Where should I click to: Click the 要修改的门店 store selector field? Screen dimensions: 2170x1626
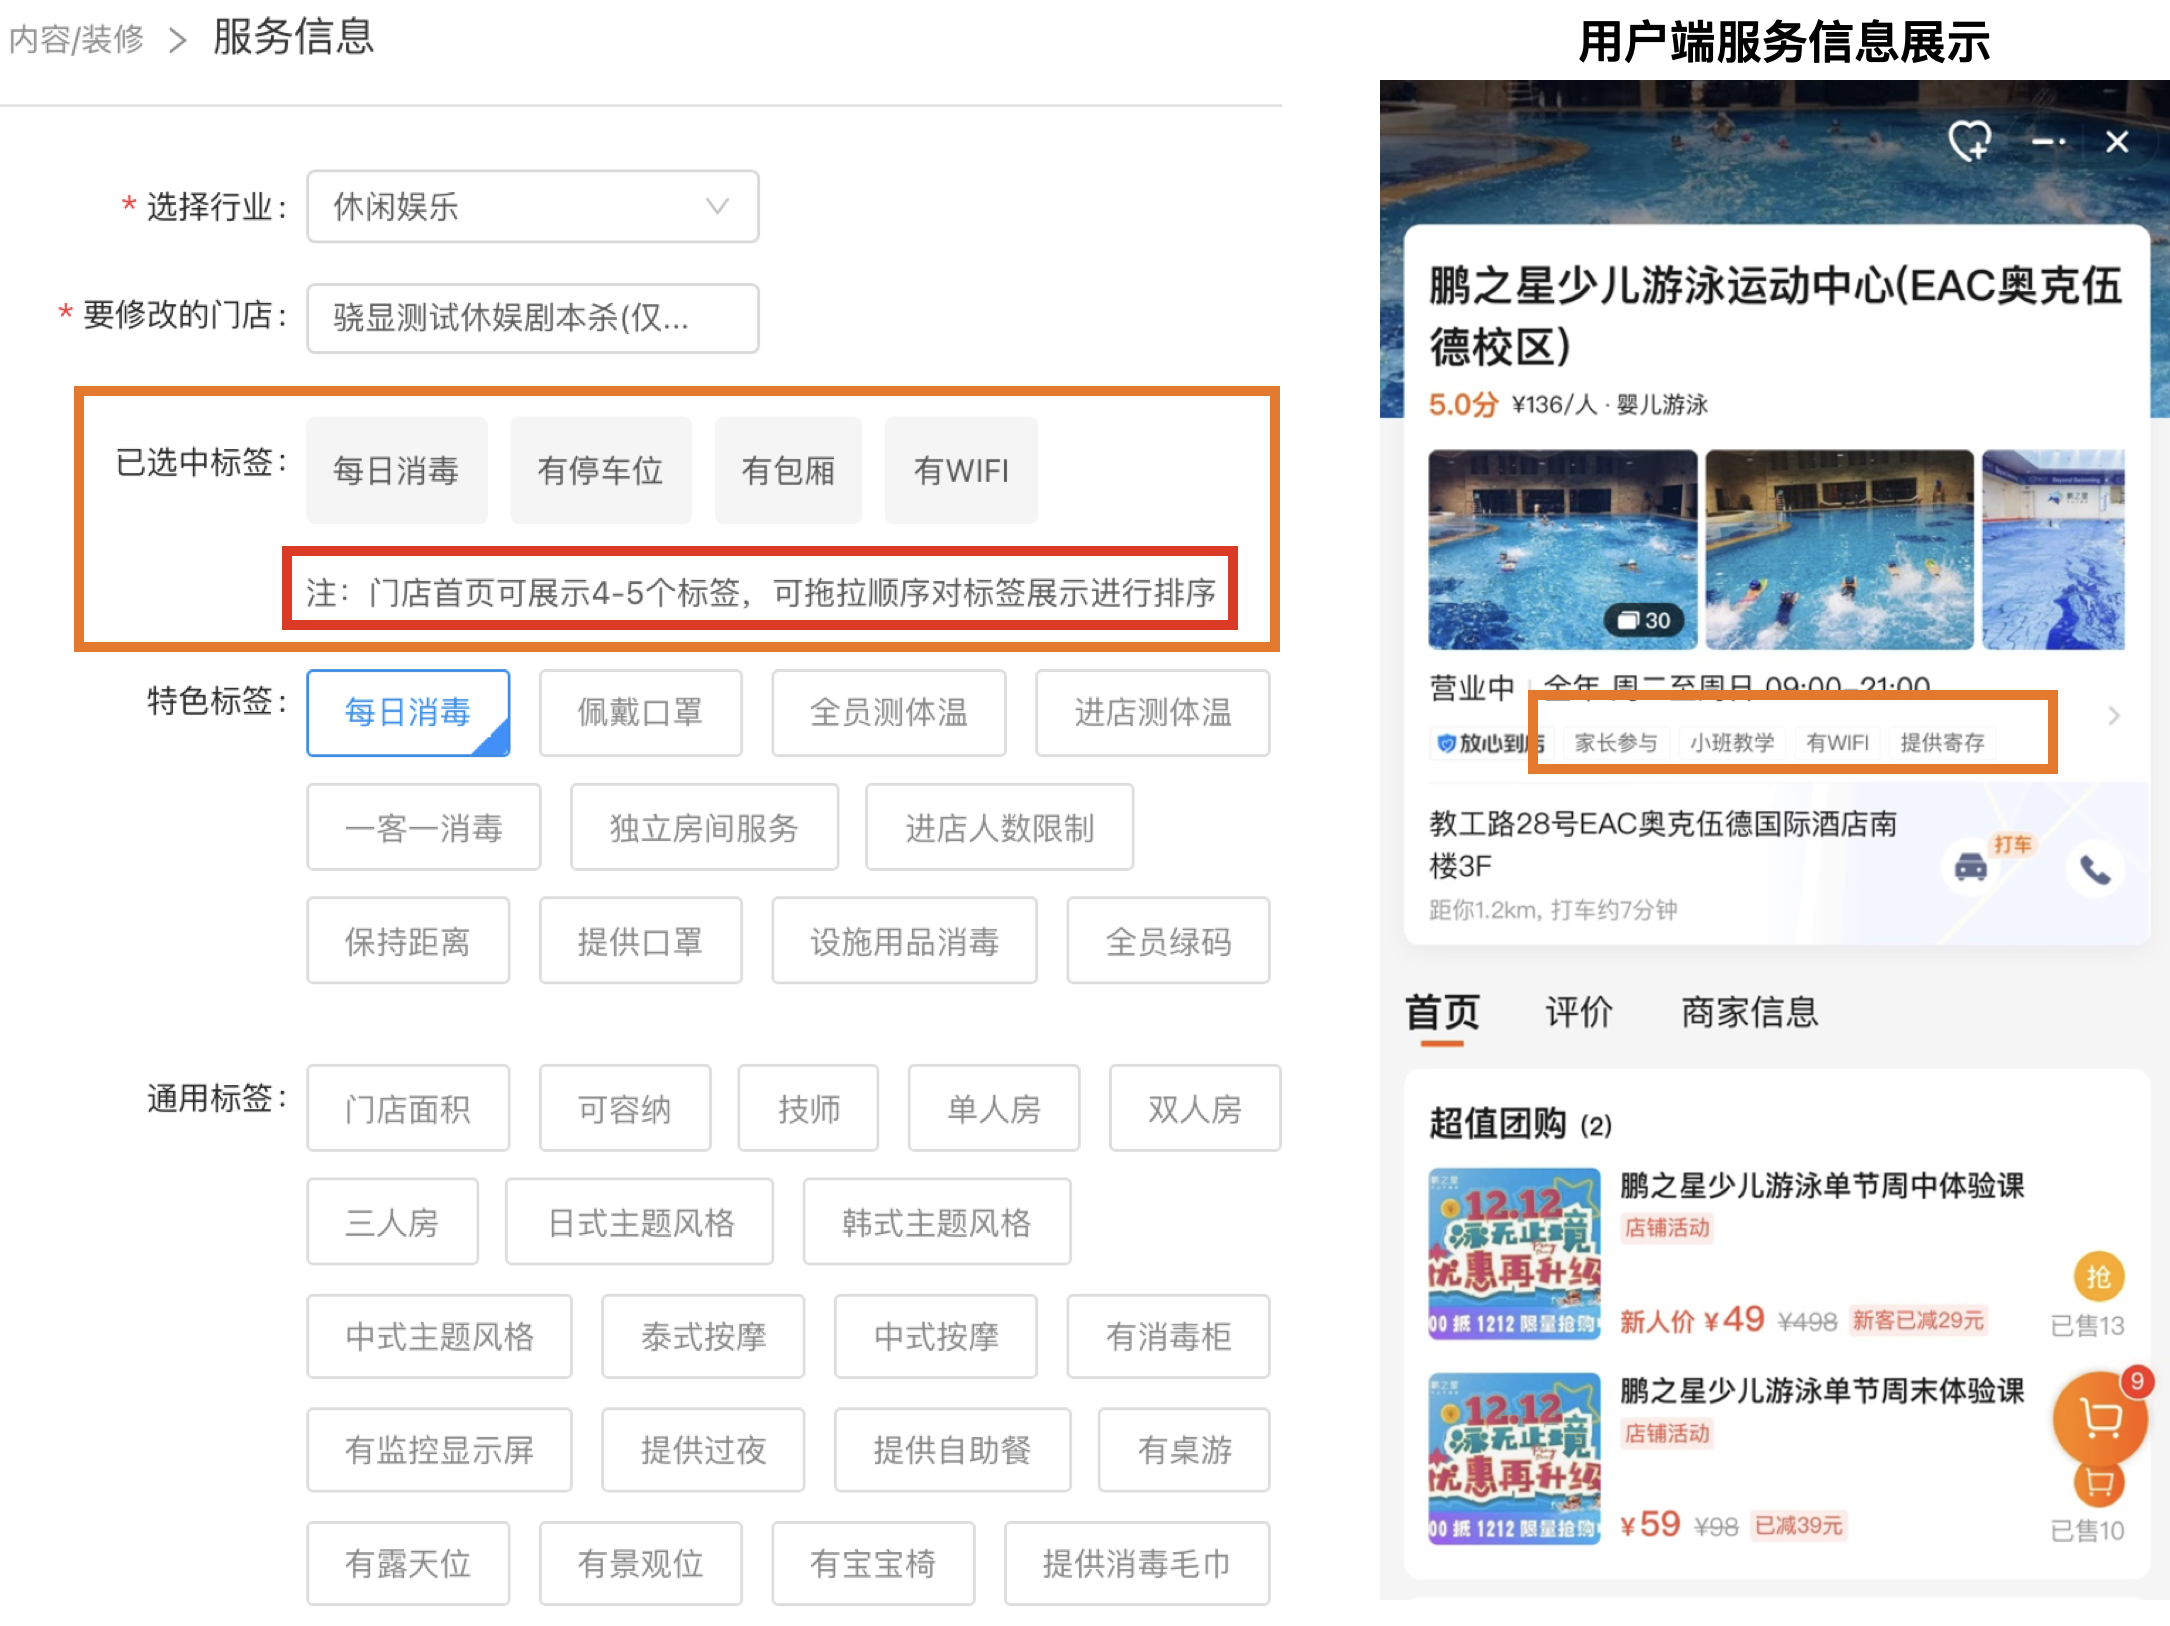532,318
